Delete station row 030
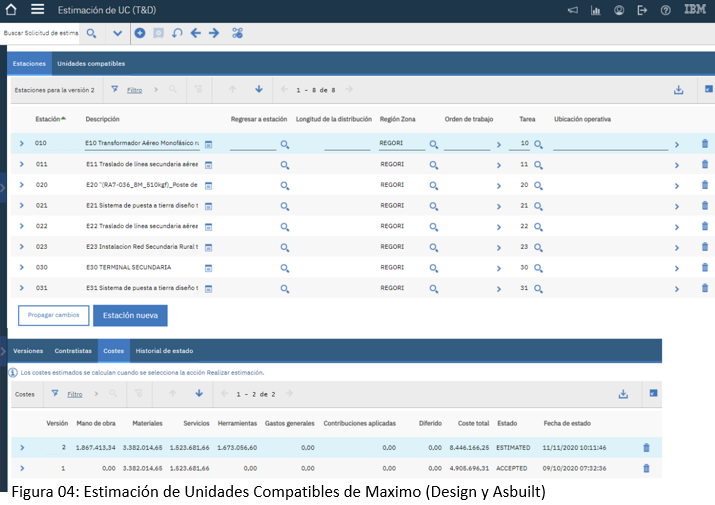Image resolution: width=715 pixels, height=505 pixels. [705, 267]
